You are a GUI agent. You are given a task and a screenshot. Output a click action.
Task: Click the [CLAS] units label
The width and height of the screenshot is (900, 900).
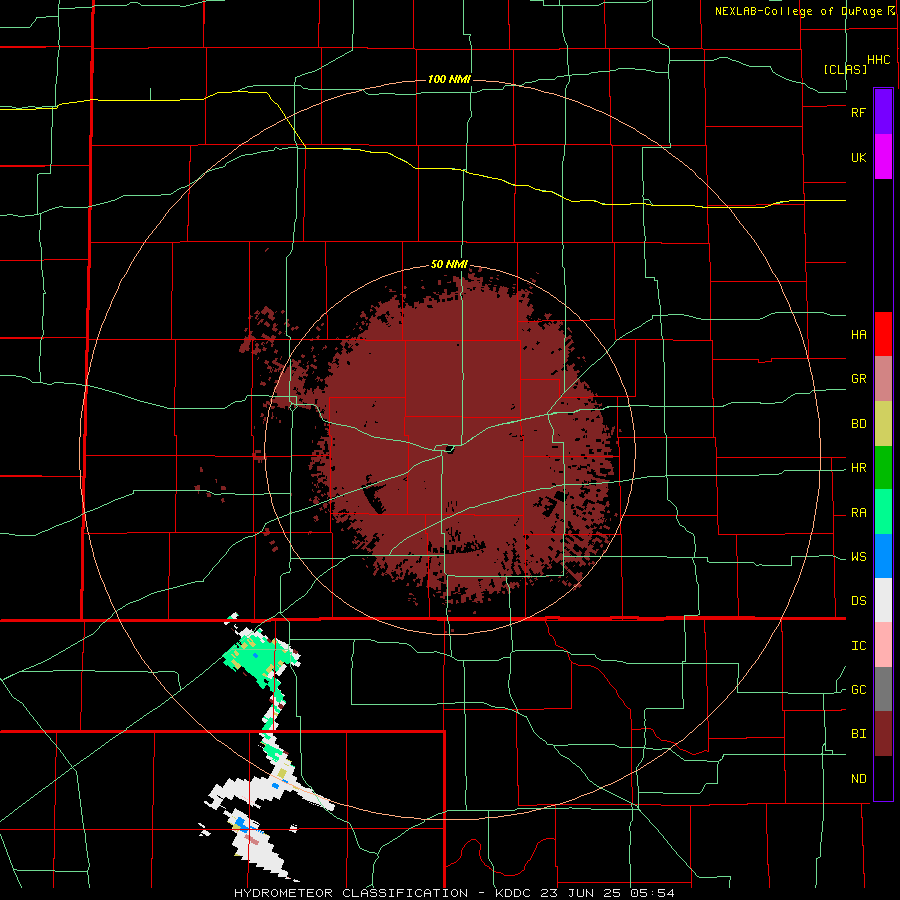(x=845, y=69)
